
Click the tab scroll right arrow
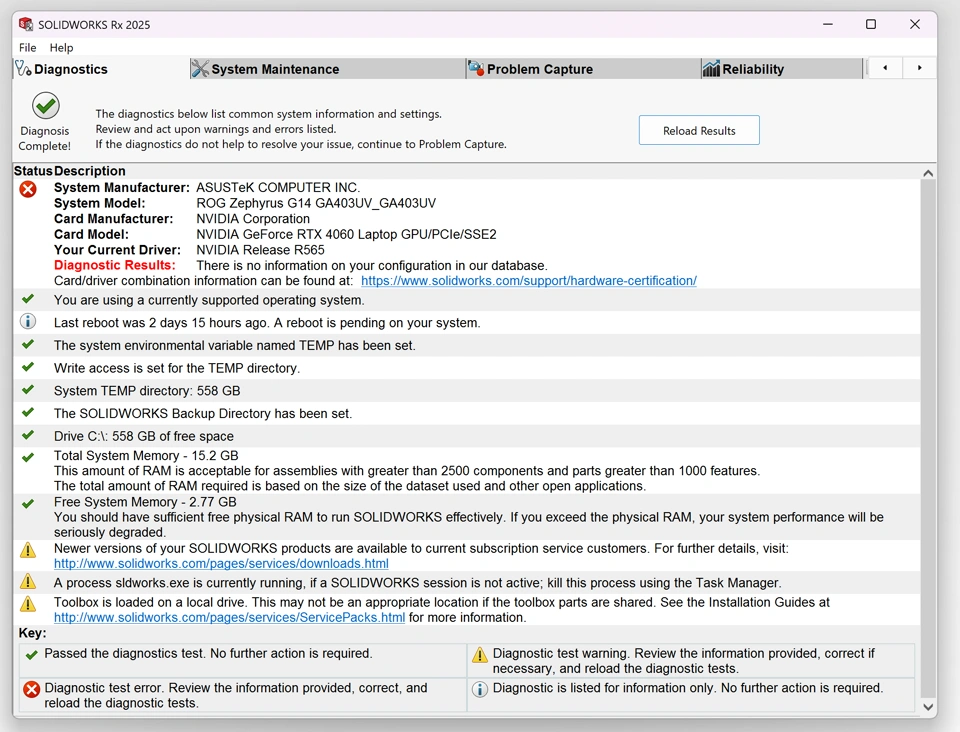click(919, 68)
